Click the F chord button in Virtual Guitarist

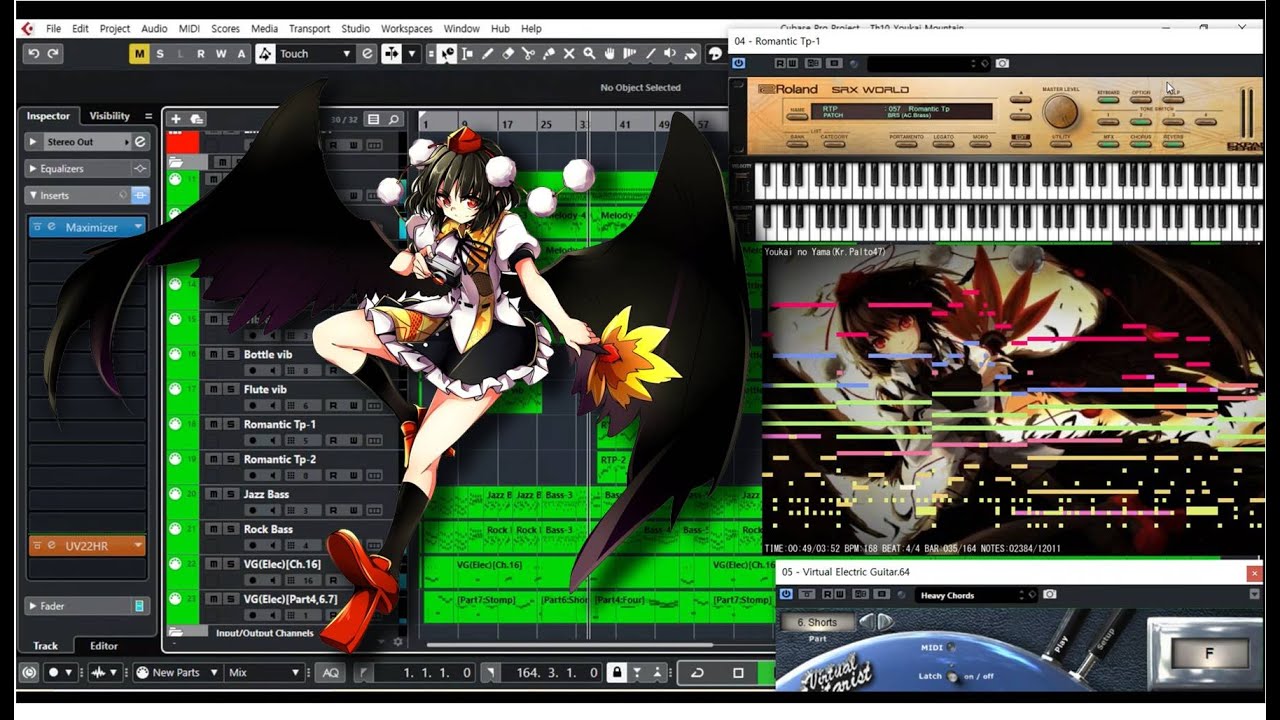(x=1209, y=655)
